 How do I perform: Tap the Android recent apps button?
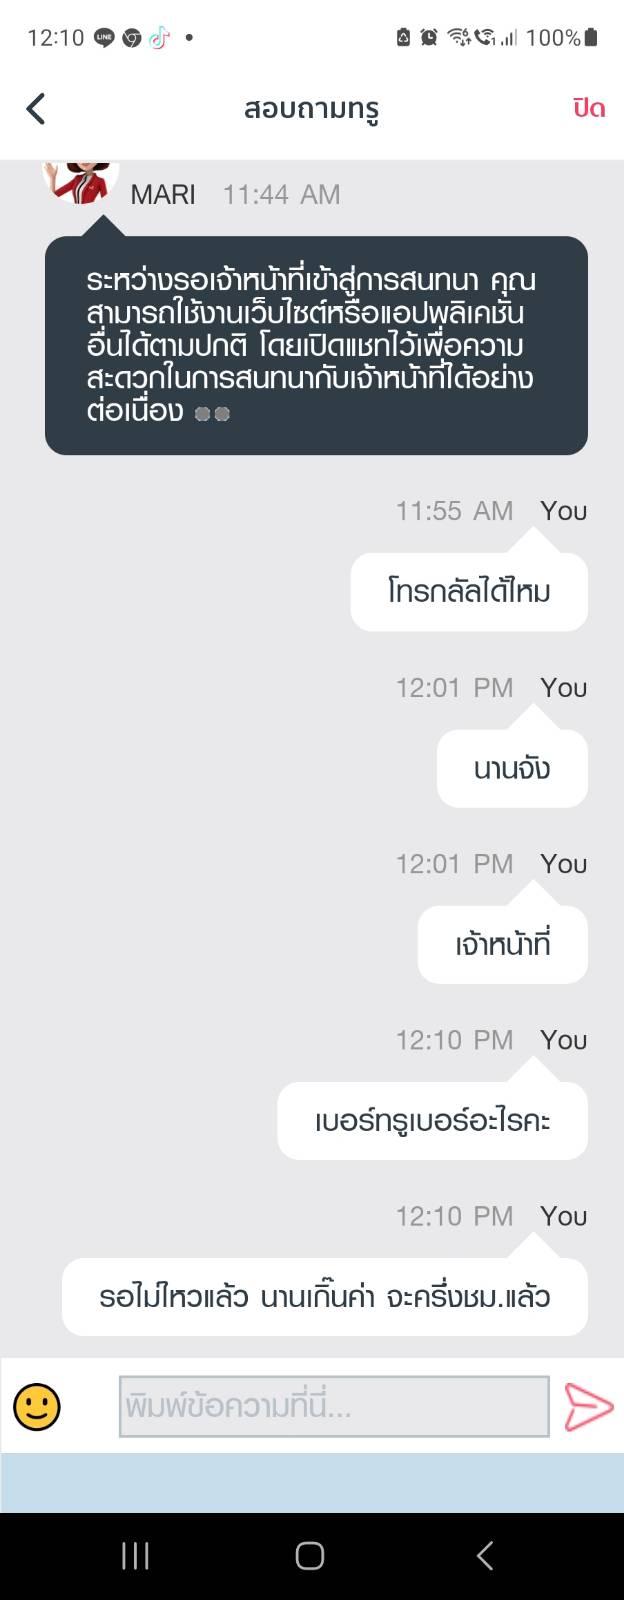135,1555
